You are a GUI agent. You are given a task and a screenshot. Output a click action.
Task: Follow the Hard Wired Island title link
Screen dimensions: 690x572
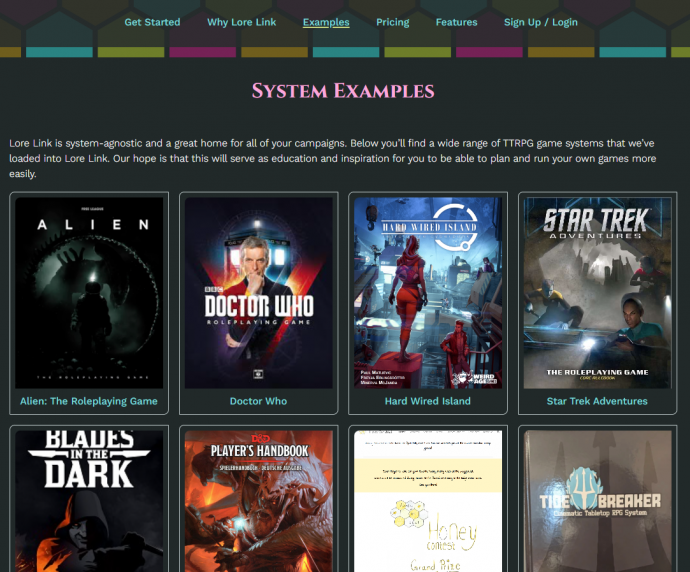pos(428,401)
